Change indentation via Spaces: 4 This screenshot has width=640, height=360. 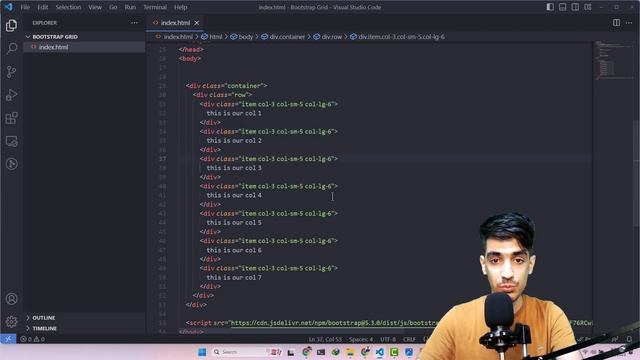click(x=361, y=339)
